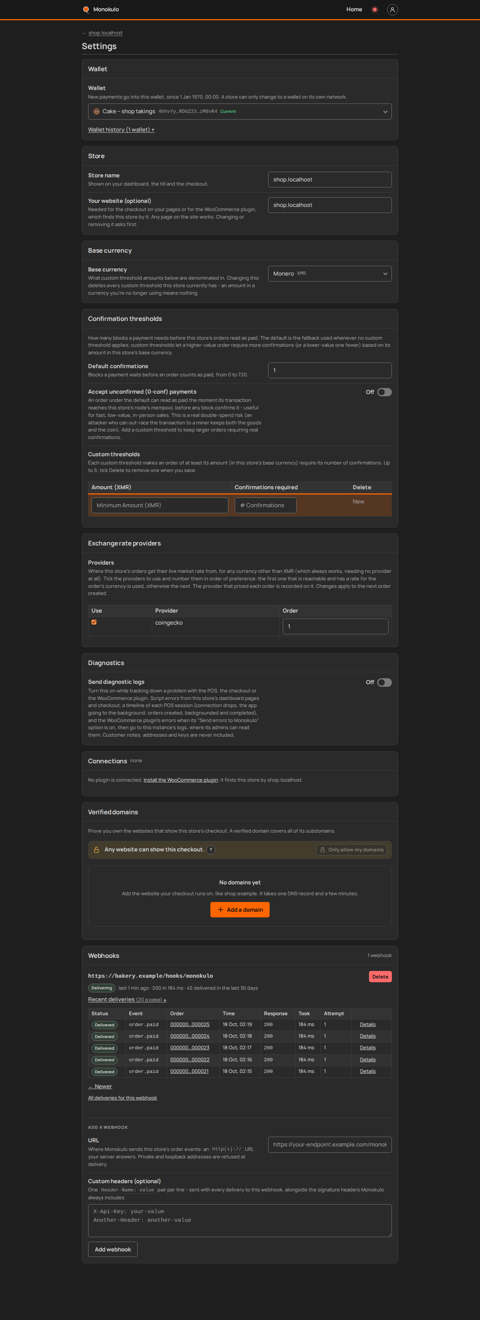Click the help icon after 'show this checkout'

(x=211, y=850)
